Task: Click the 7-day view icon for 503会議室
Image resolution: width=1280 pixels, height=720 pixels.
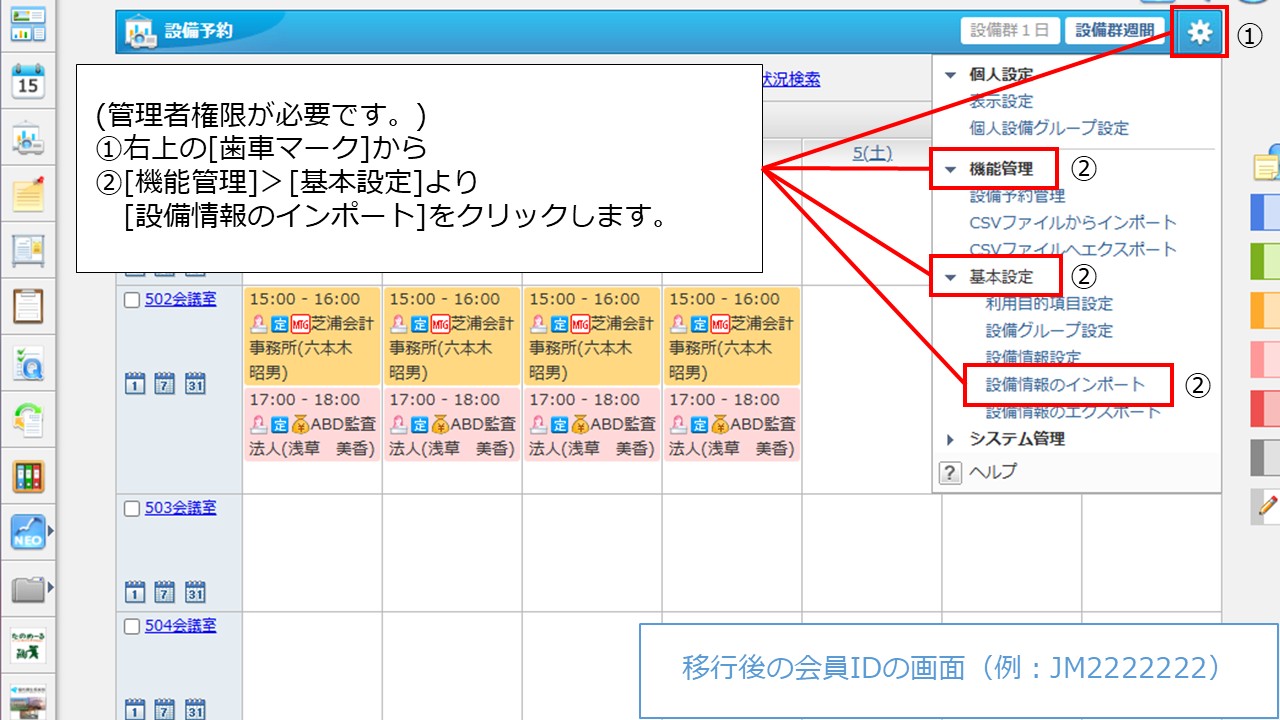Action: (x=165, y=592)
